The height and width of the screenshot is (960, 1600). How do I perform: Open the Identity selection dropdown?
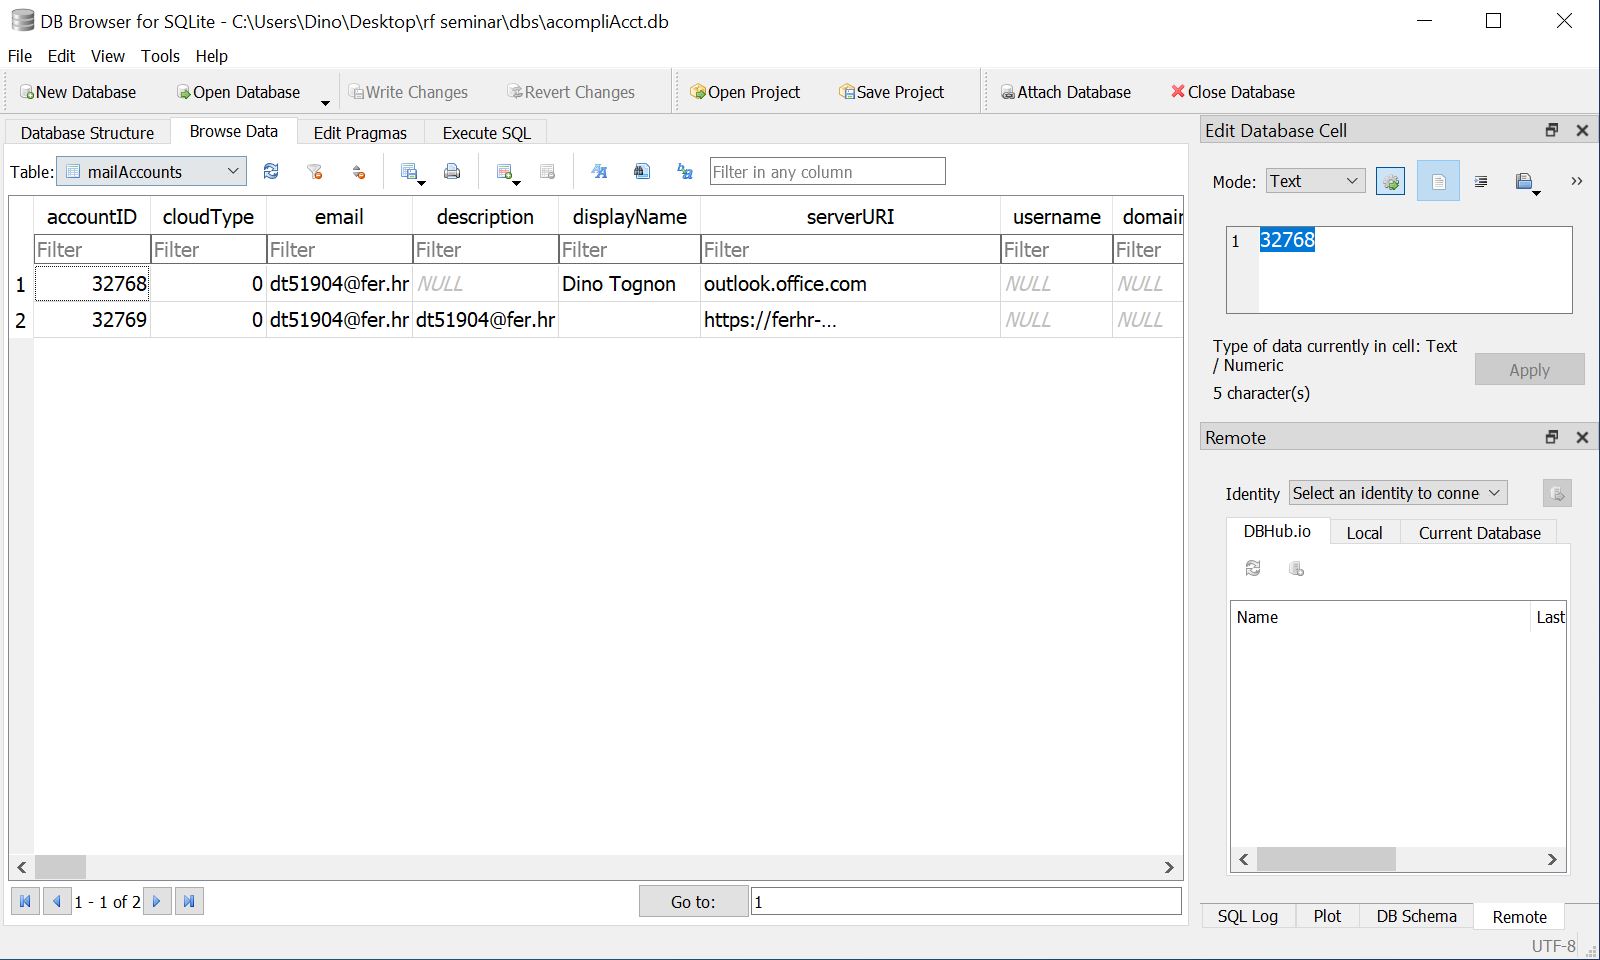(1397, 493)
